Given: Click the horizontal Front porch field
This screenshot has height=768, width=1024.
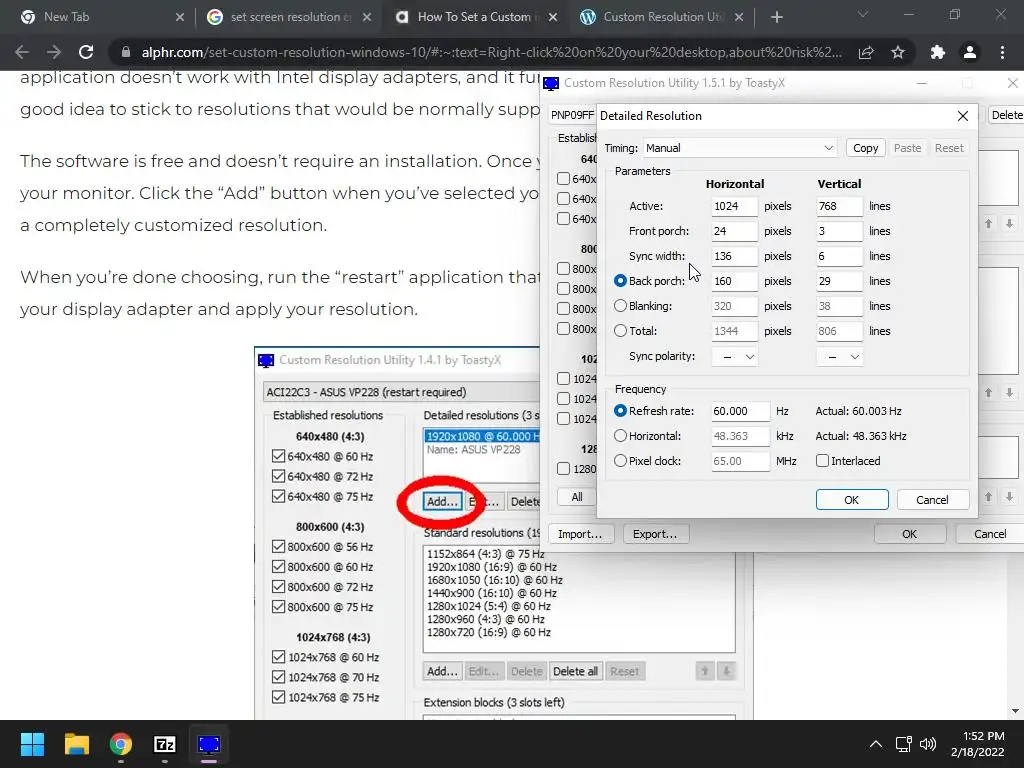Looking at the screenshot, I should tap(735, 231).
